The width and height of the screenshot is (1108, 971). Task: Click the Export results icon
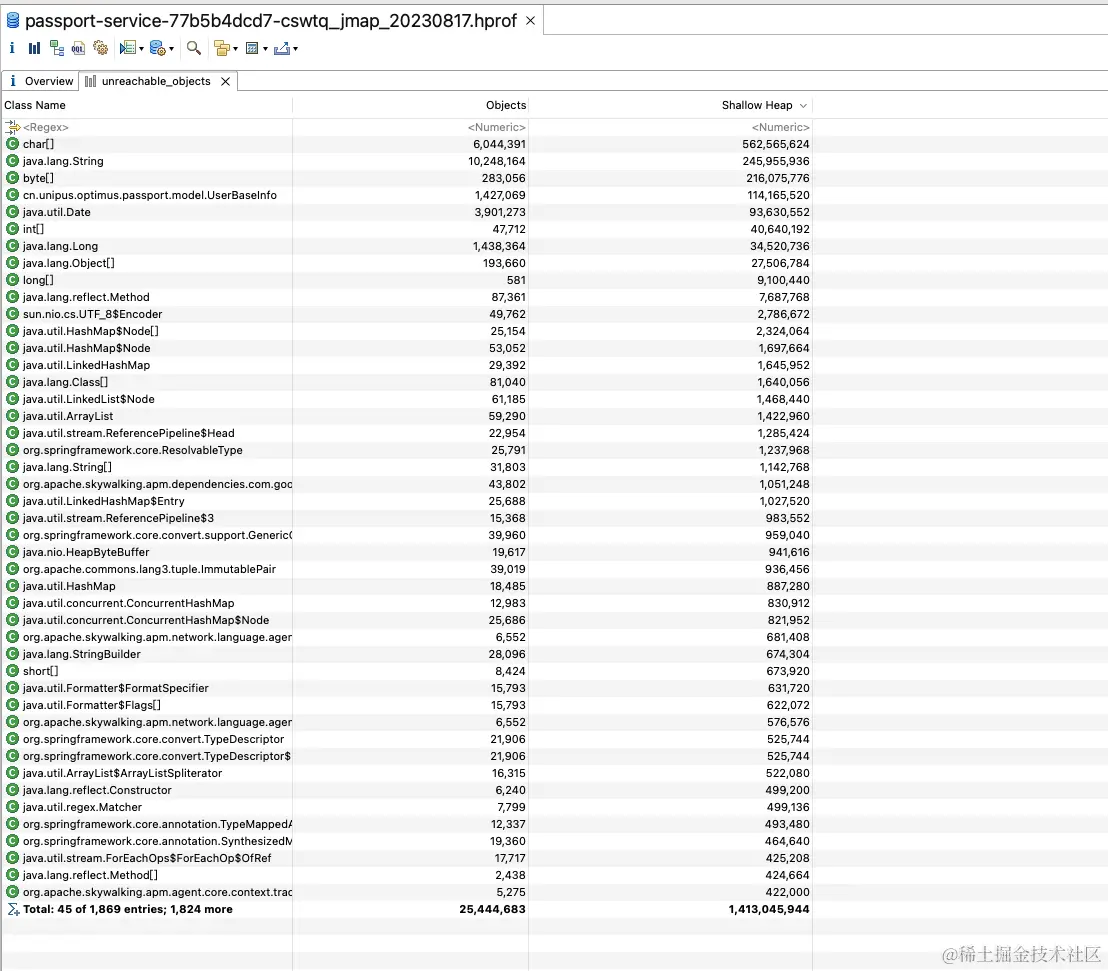[x=282, y=48]
